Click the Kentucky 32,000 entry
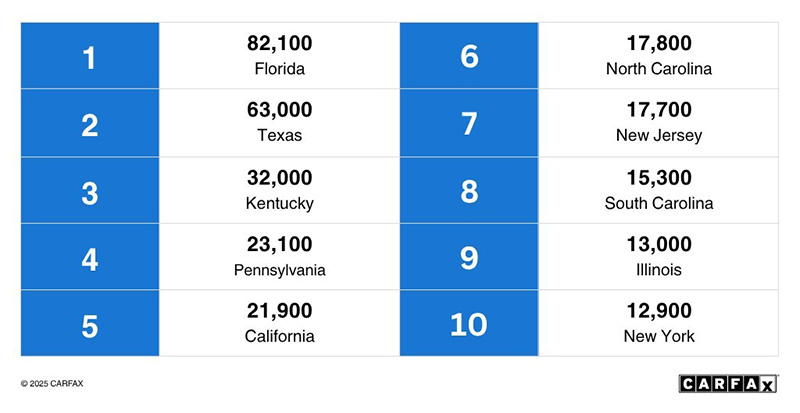 (x=280, y=190)
